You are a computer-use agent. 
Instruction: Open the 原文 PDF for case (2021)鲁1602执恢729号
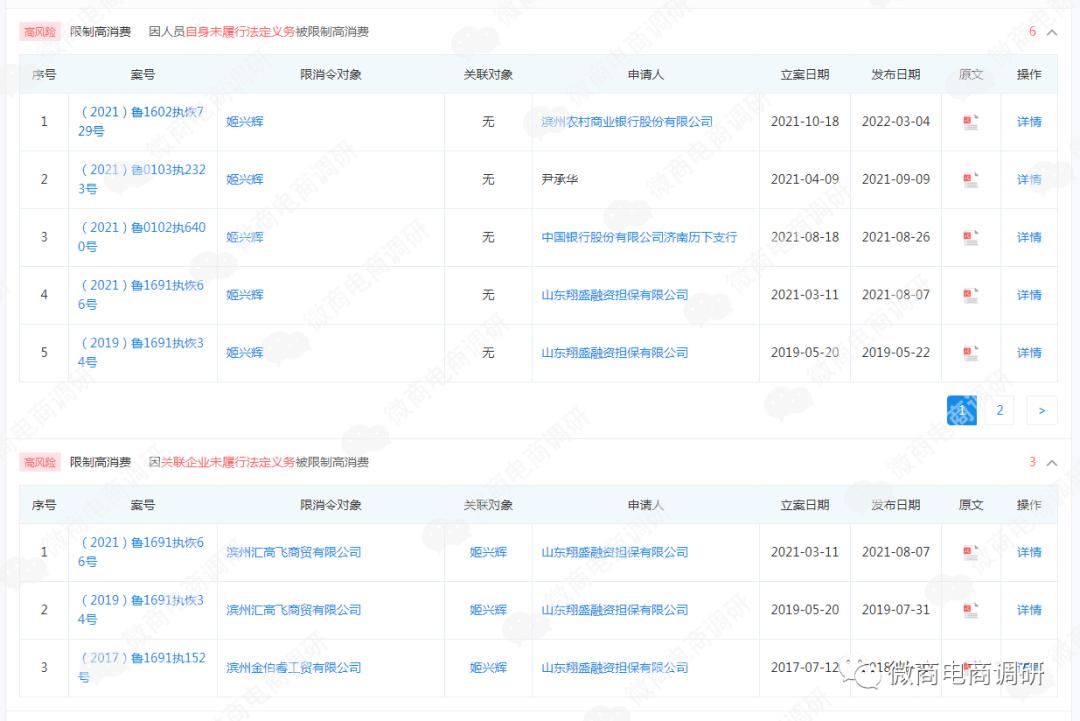click(x=970, y=121)
